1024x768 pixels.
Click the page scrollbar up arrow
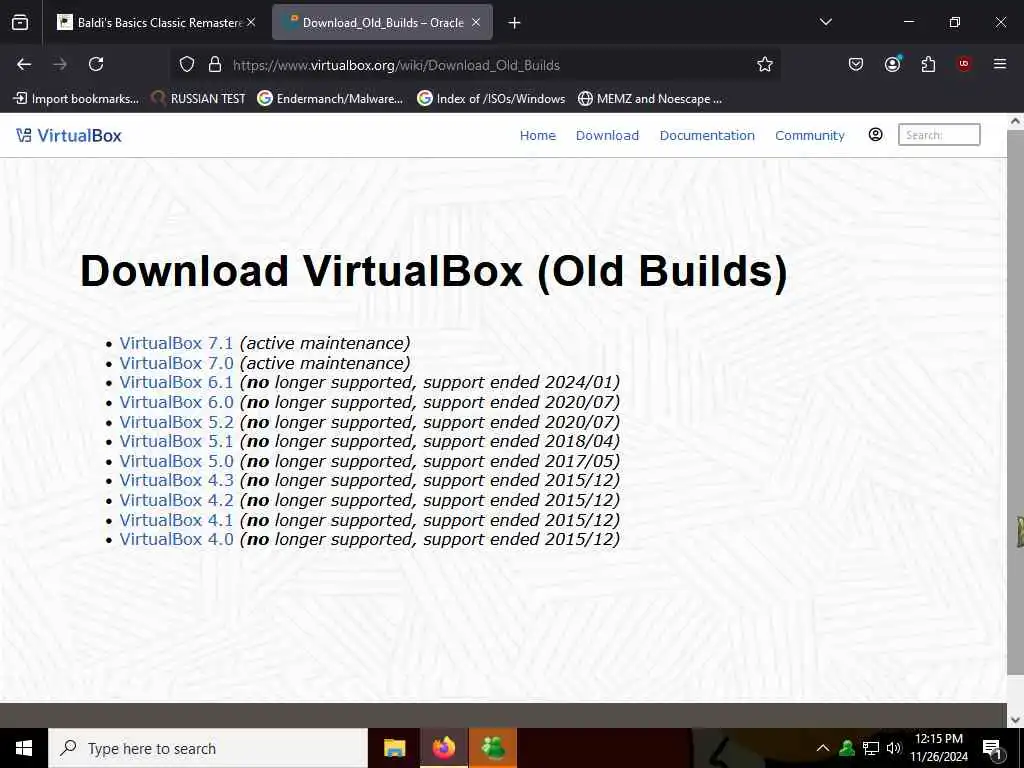pos(1015,121)
